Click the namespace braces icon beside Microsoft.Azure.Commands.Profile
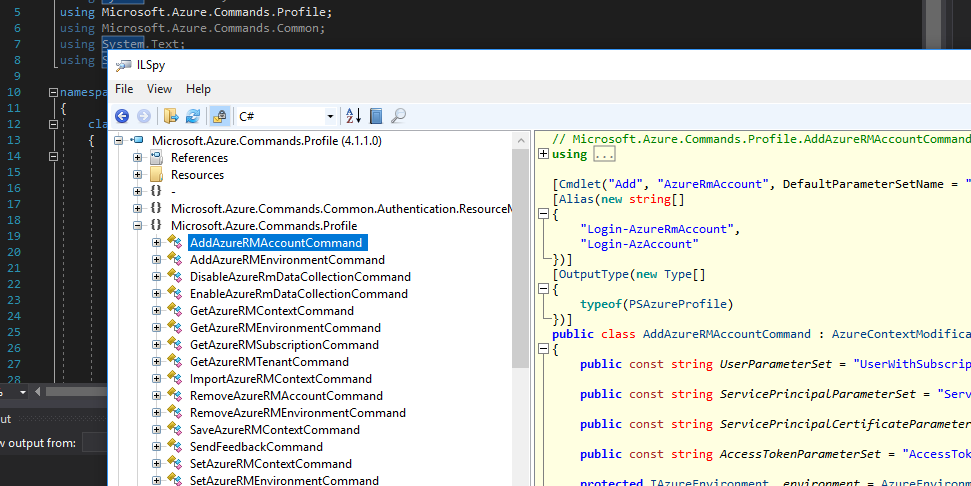 [156, 225]
